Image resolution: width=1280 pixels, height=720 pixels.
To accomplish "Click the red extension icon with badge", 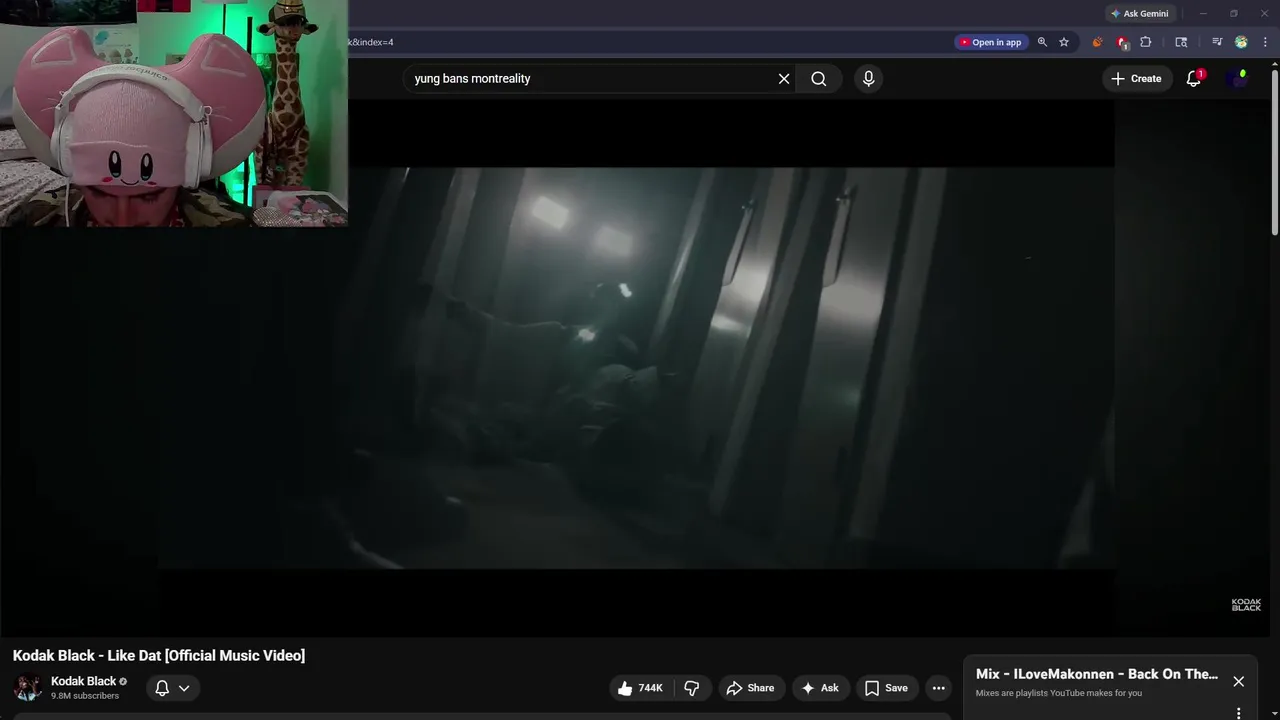I will point(1122,42).
